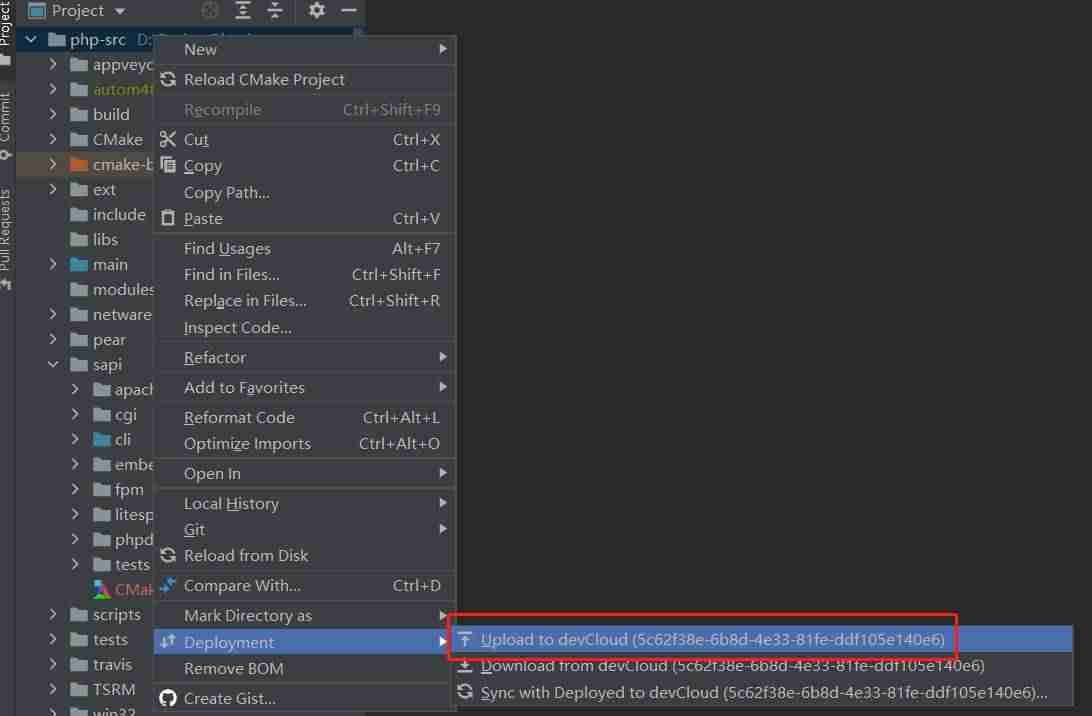Collapse the php-src root node

point(31,40)
